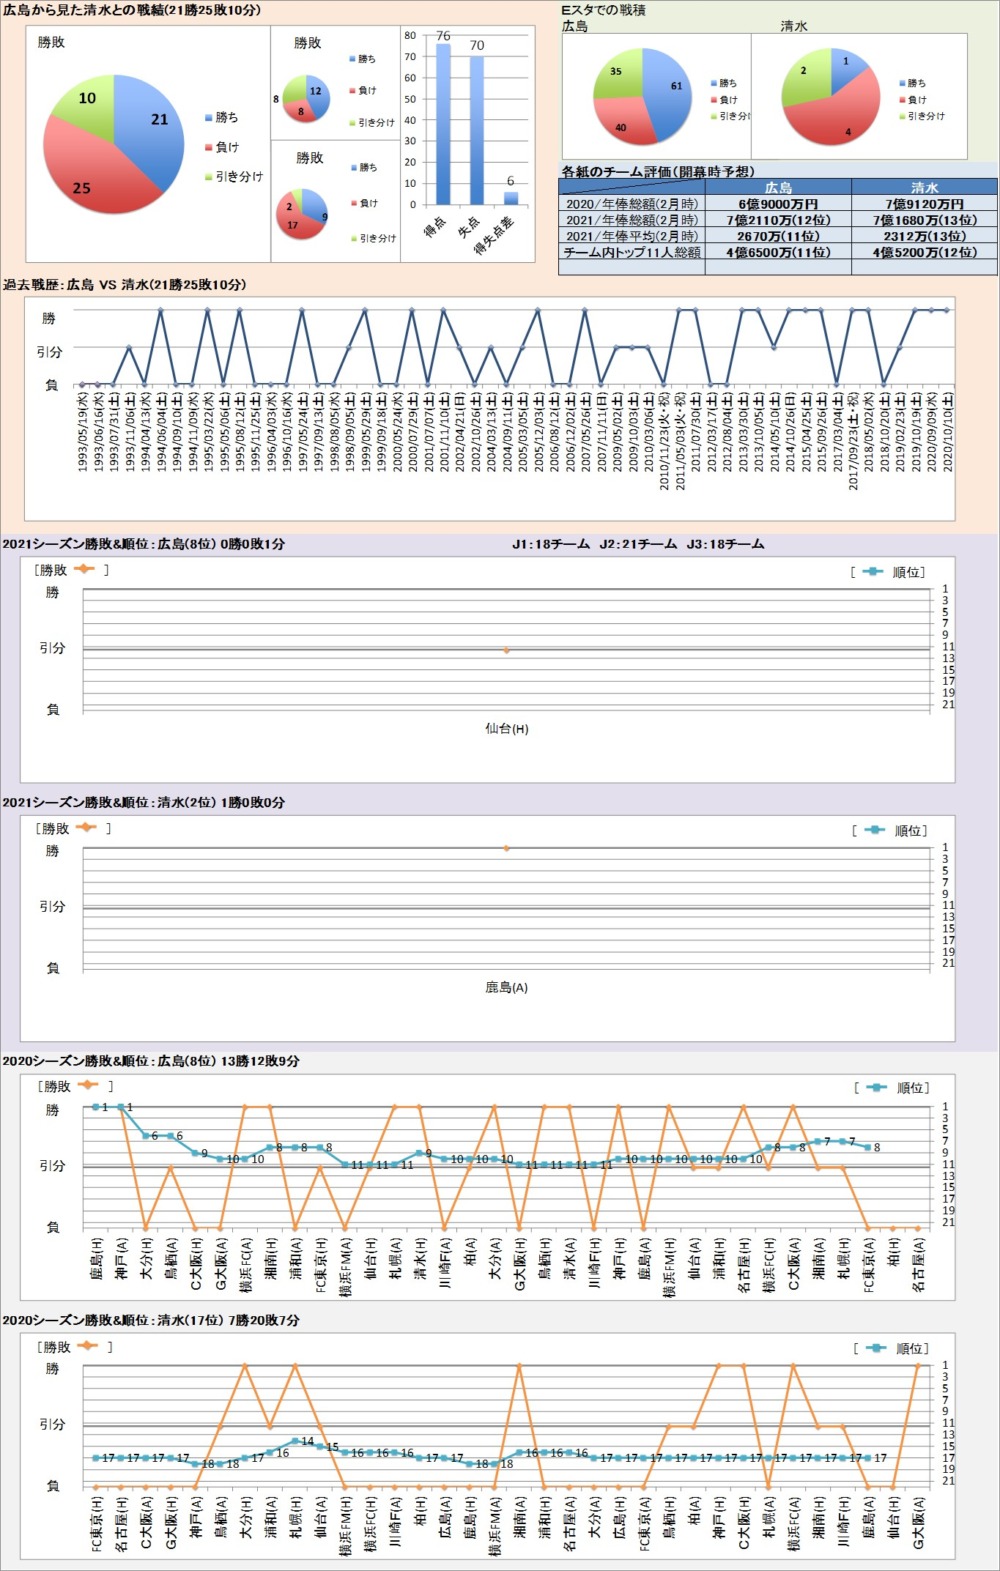Click the 清水 column header in the salary table
The image size is (1000, 1571).
click(x=925, y=187)
